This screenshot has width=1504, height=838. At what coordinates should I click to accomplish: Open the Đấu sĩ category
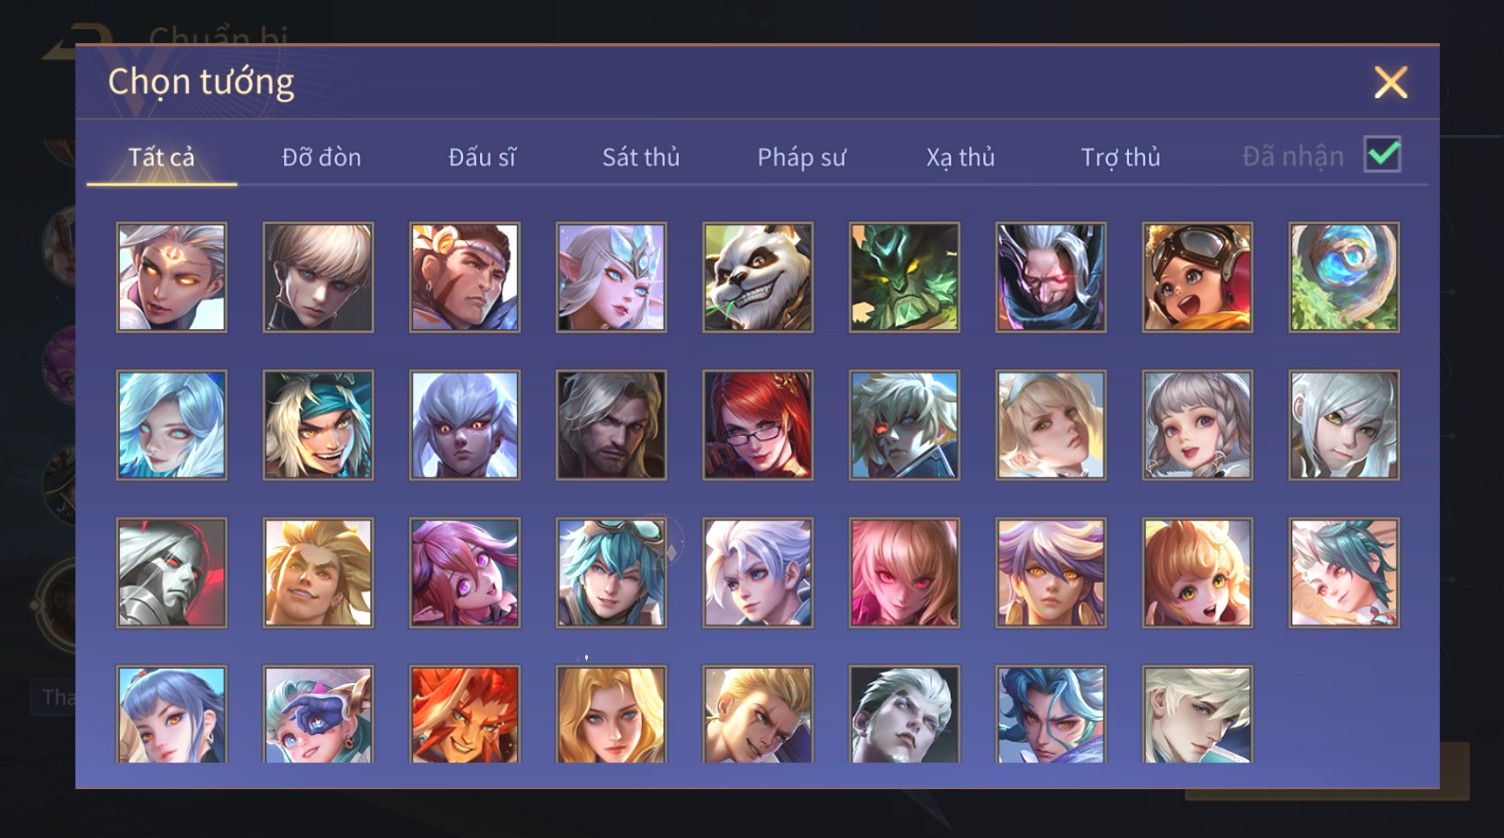(x=482, y=157)
